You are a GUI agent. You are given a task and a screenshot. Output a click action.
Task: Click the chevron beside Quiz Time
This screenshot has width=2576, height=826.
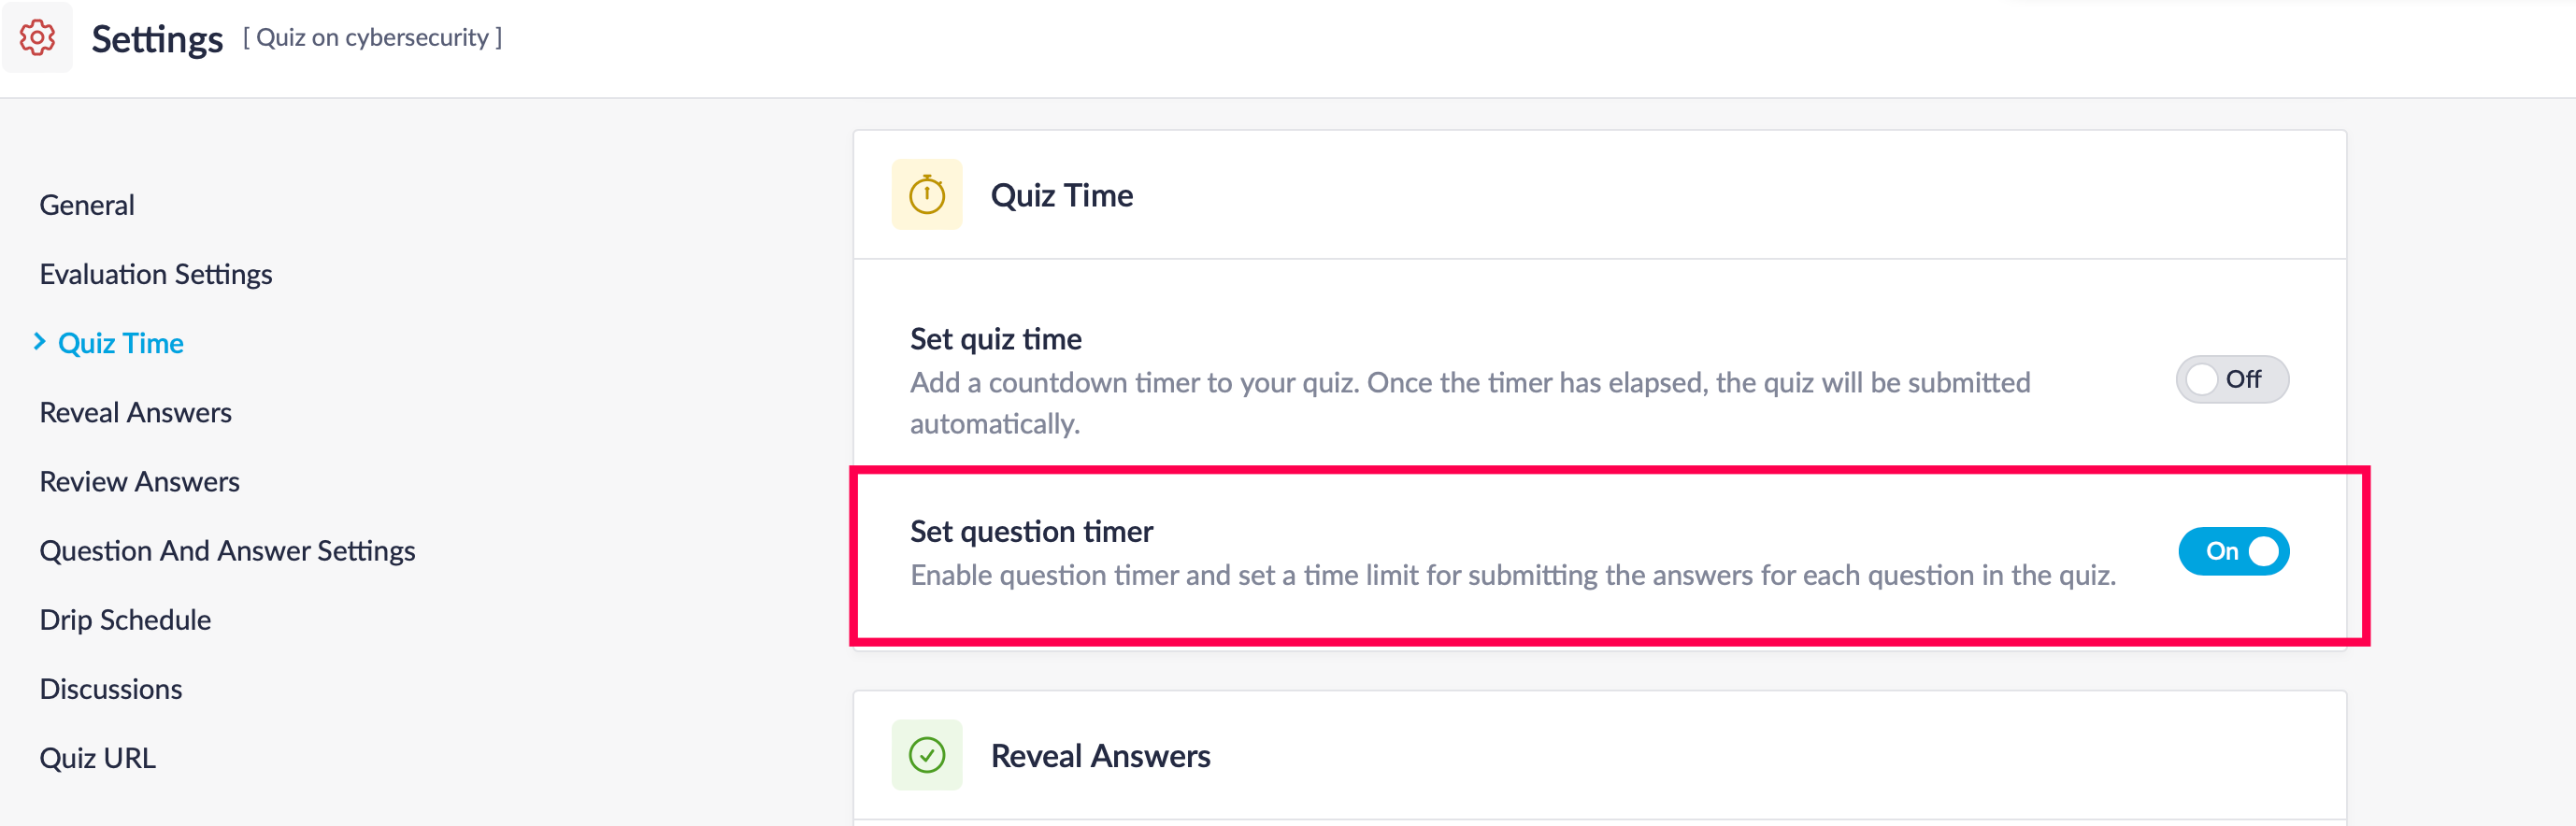pyautogui.click(x=40, y=342)
